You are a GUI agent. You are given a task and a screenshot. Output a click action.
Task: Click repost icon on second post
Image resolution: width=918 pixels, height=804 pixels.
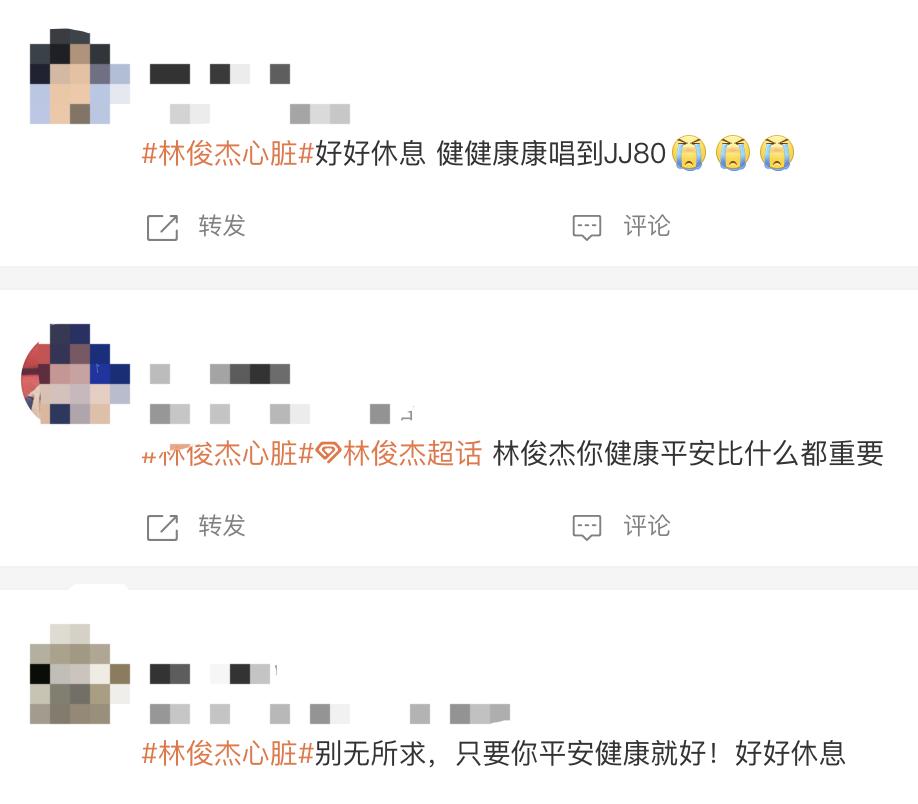[162, 528]
